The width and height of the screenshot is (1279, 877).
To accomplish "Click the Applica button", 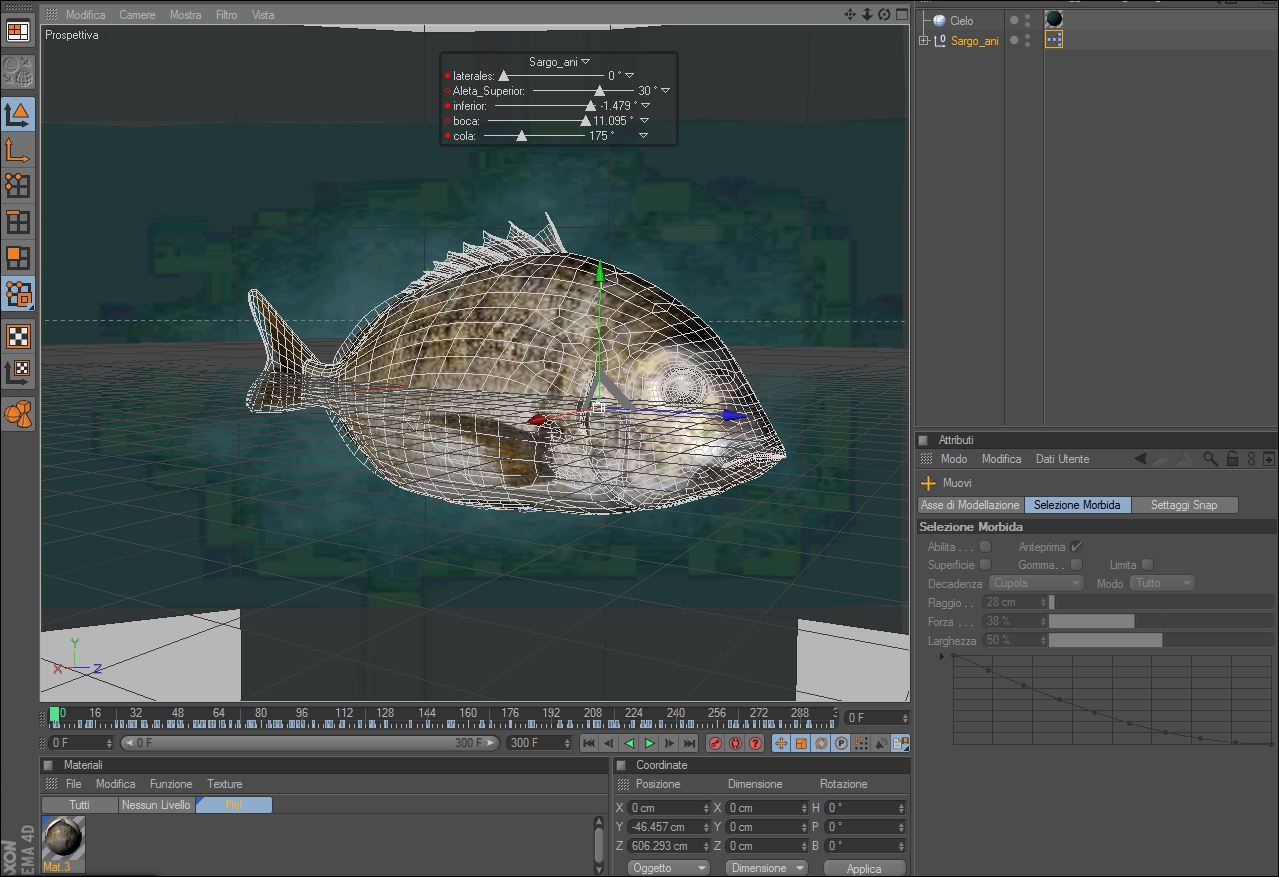I will point(864,868).
